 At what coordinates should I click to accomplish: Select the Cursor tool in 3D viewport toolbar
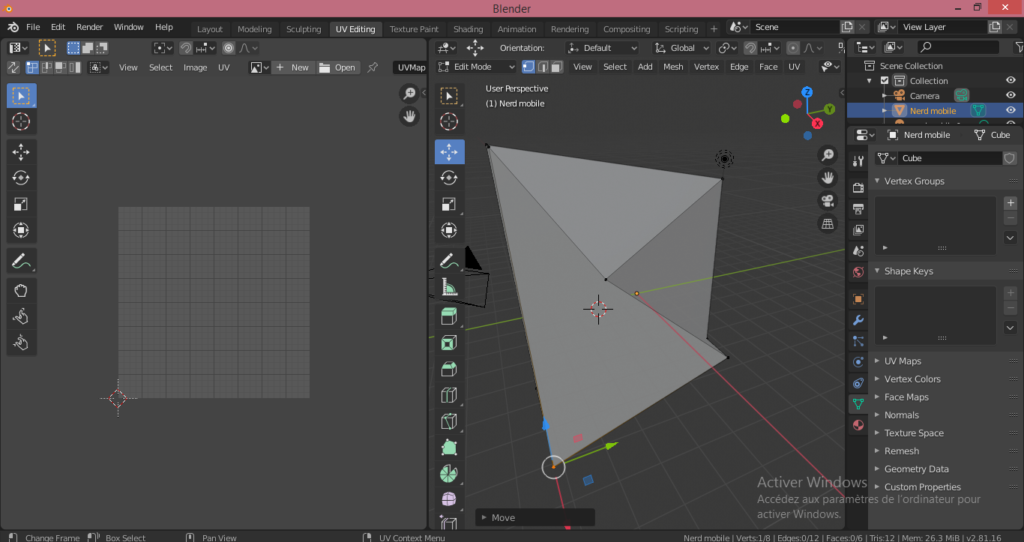pos(449,121)
